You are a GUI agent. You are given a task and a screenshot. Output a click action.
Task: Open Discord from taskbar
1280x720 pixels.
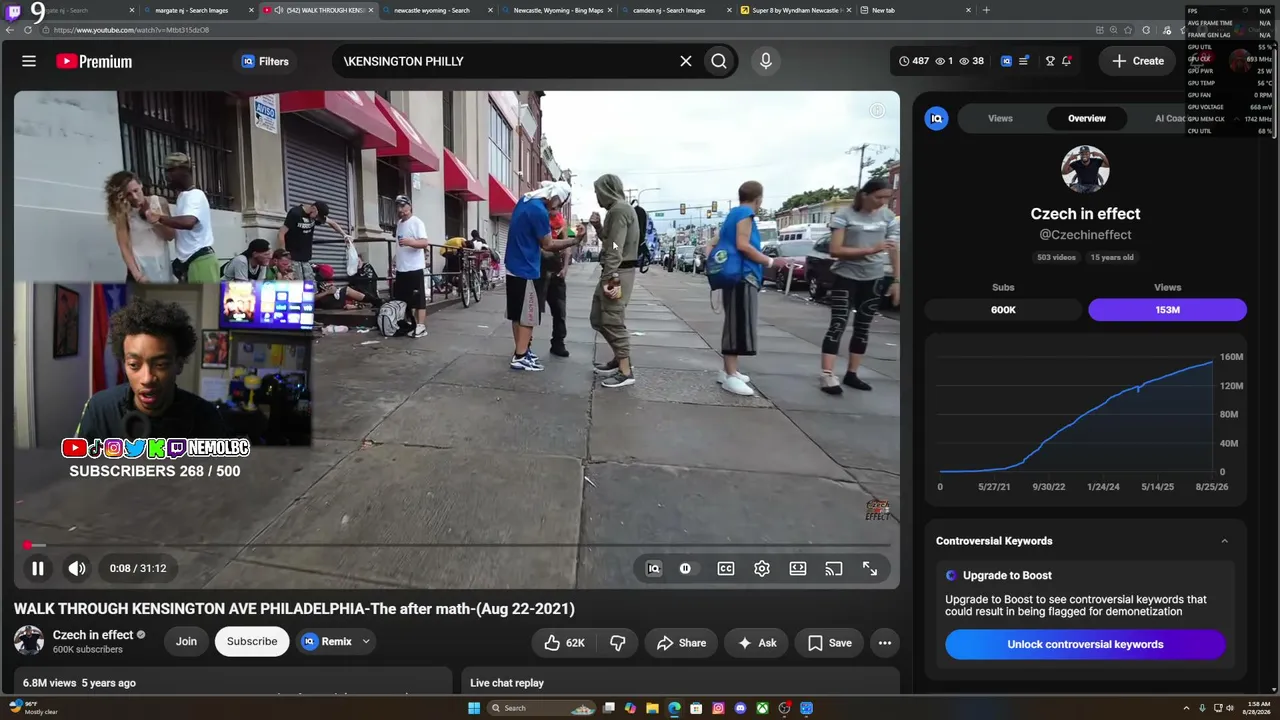tap(740, 708)
